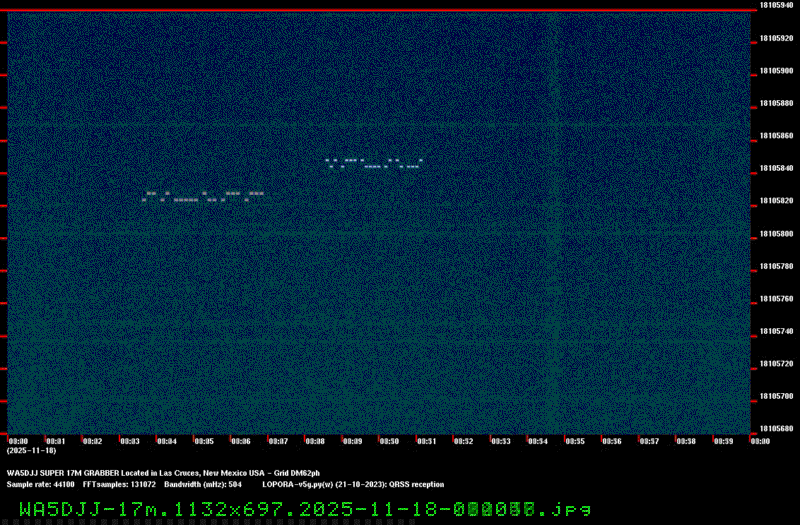
Task: Click the 18105840 frequency label
Action: (776, 168)
